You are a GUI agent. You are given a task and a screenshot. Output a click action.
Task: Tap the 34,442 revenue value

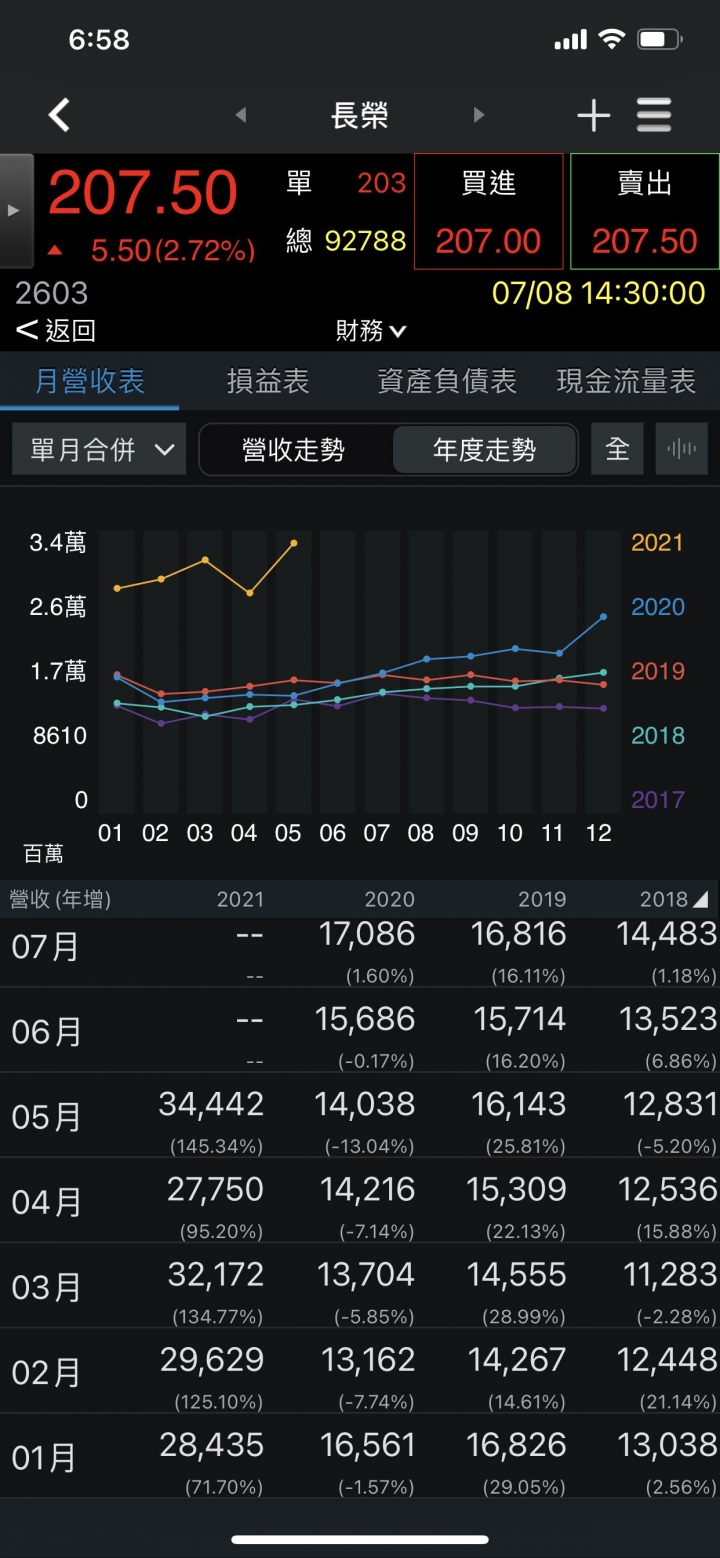point(211,1104)
